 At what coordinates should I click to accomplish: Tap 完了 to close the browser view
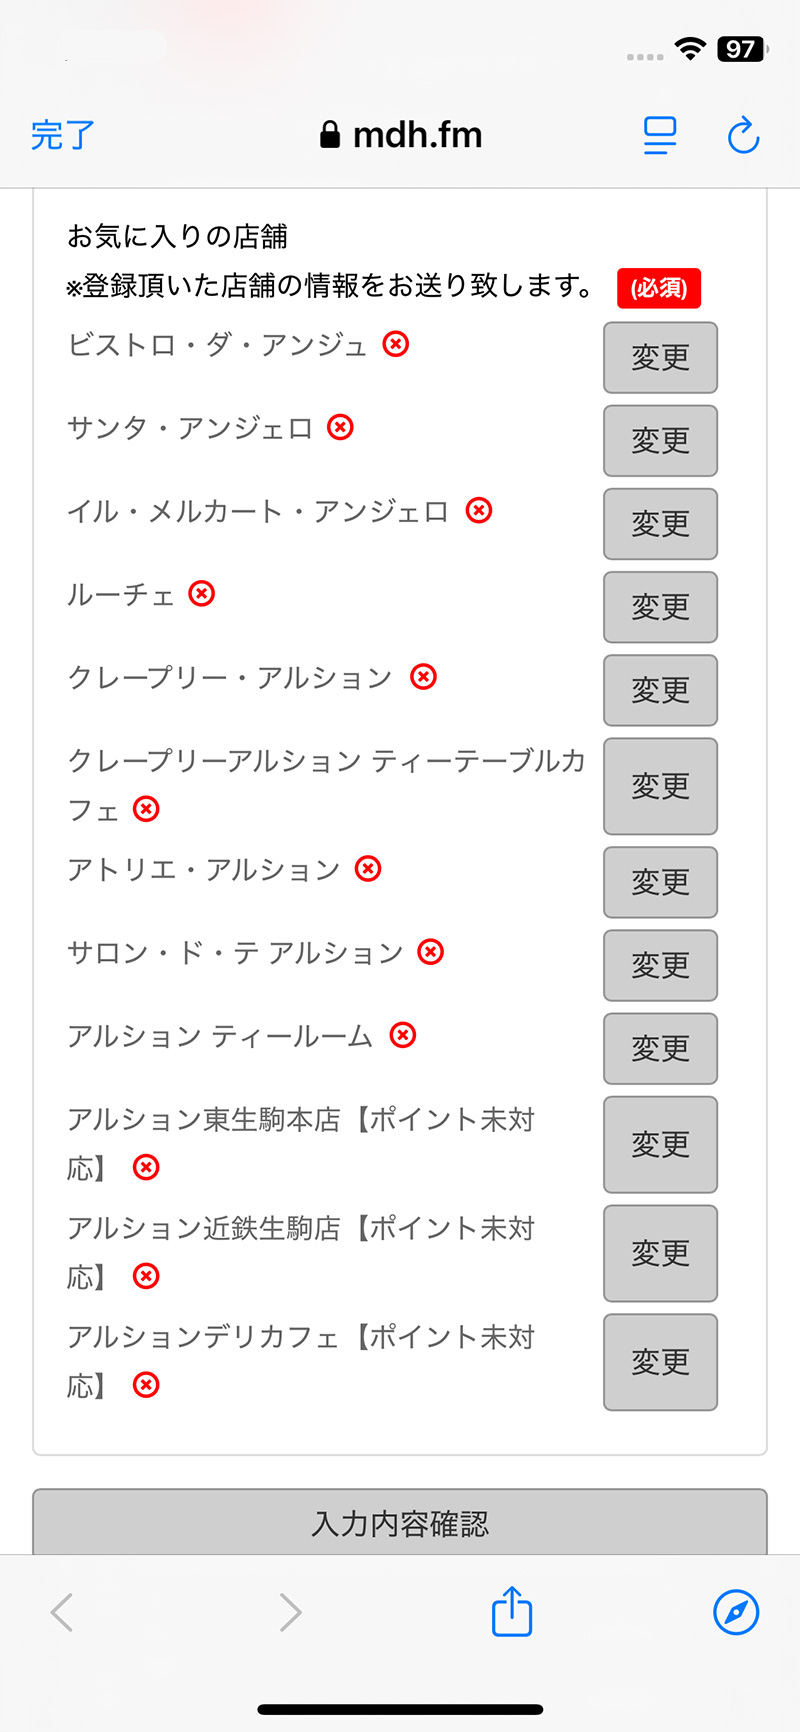[62, 135]
